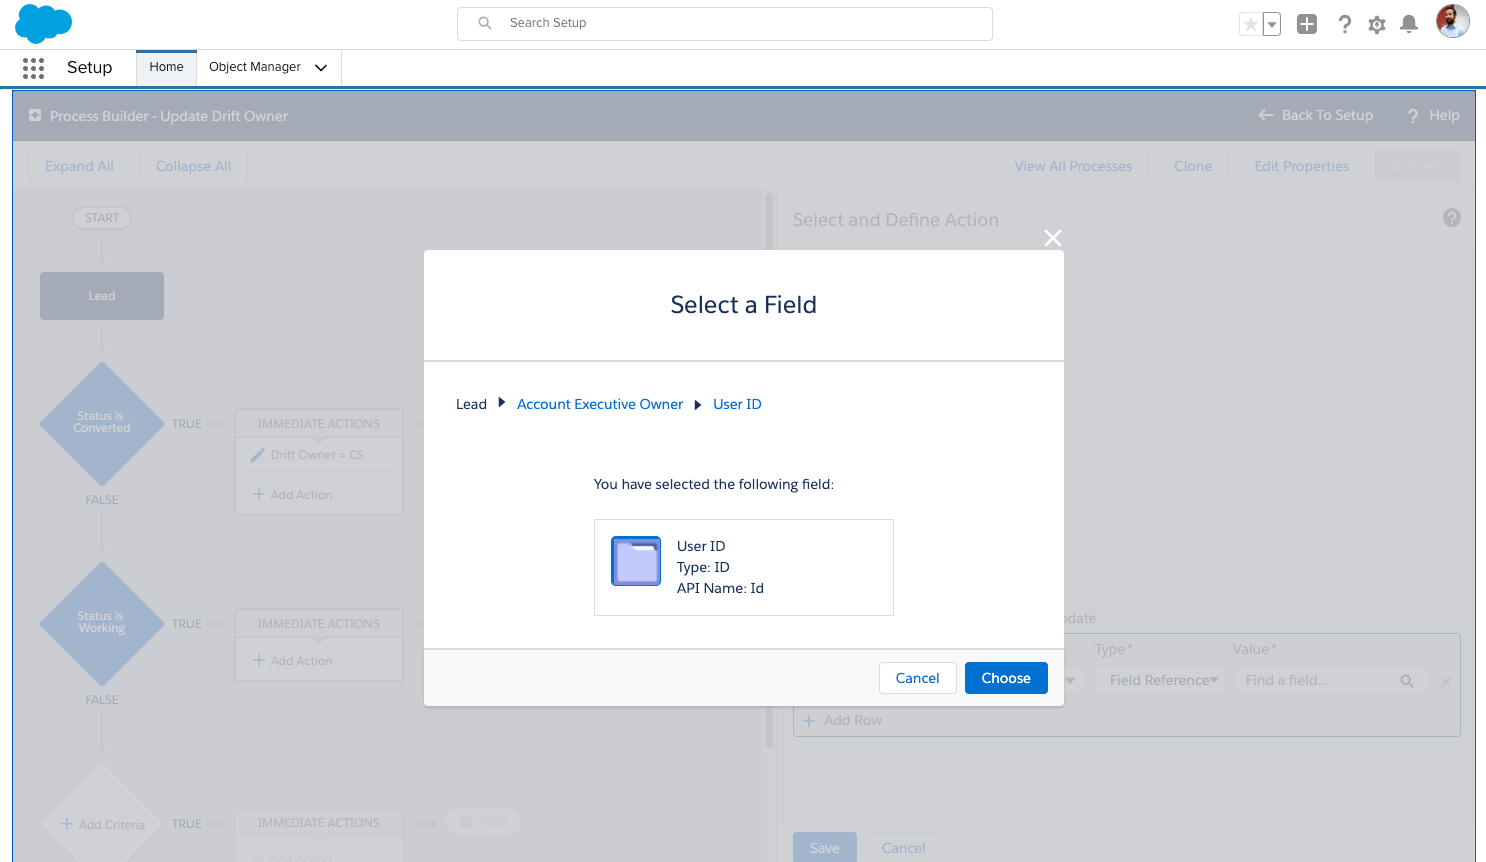Close the Select a Field dialog
This screenshot has height=862, width=1486.
click(1053, 238)
